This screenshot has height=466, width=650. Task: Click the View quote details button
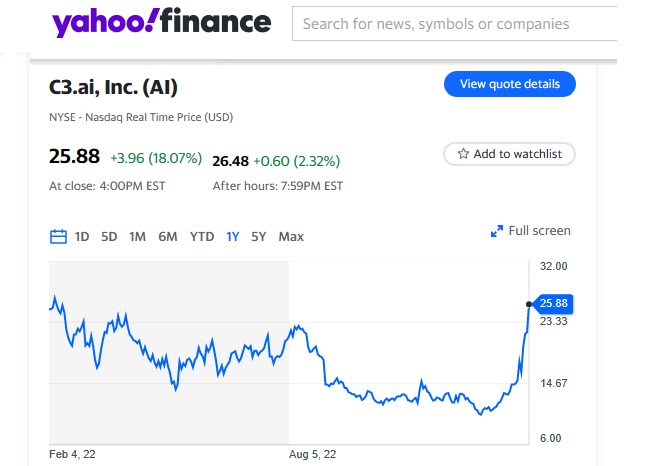tap(509, 84)
